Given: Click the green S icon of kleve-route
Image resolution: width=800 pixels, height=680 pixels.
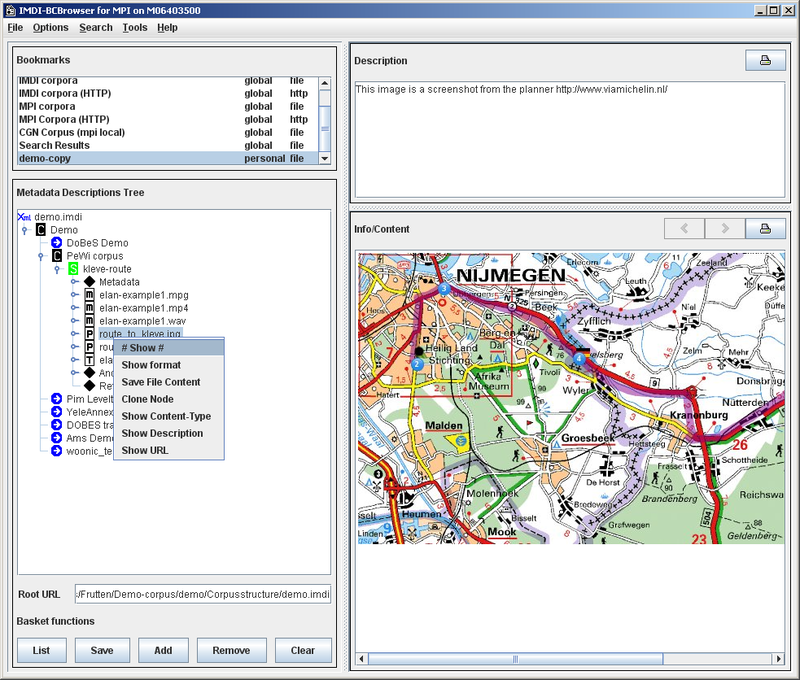Looking at the screenshot, I should coord(73,269).
